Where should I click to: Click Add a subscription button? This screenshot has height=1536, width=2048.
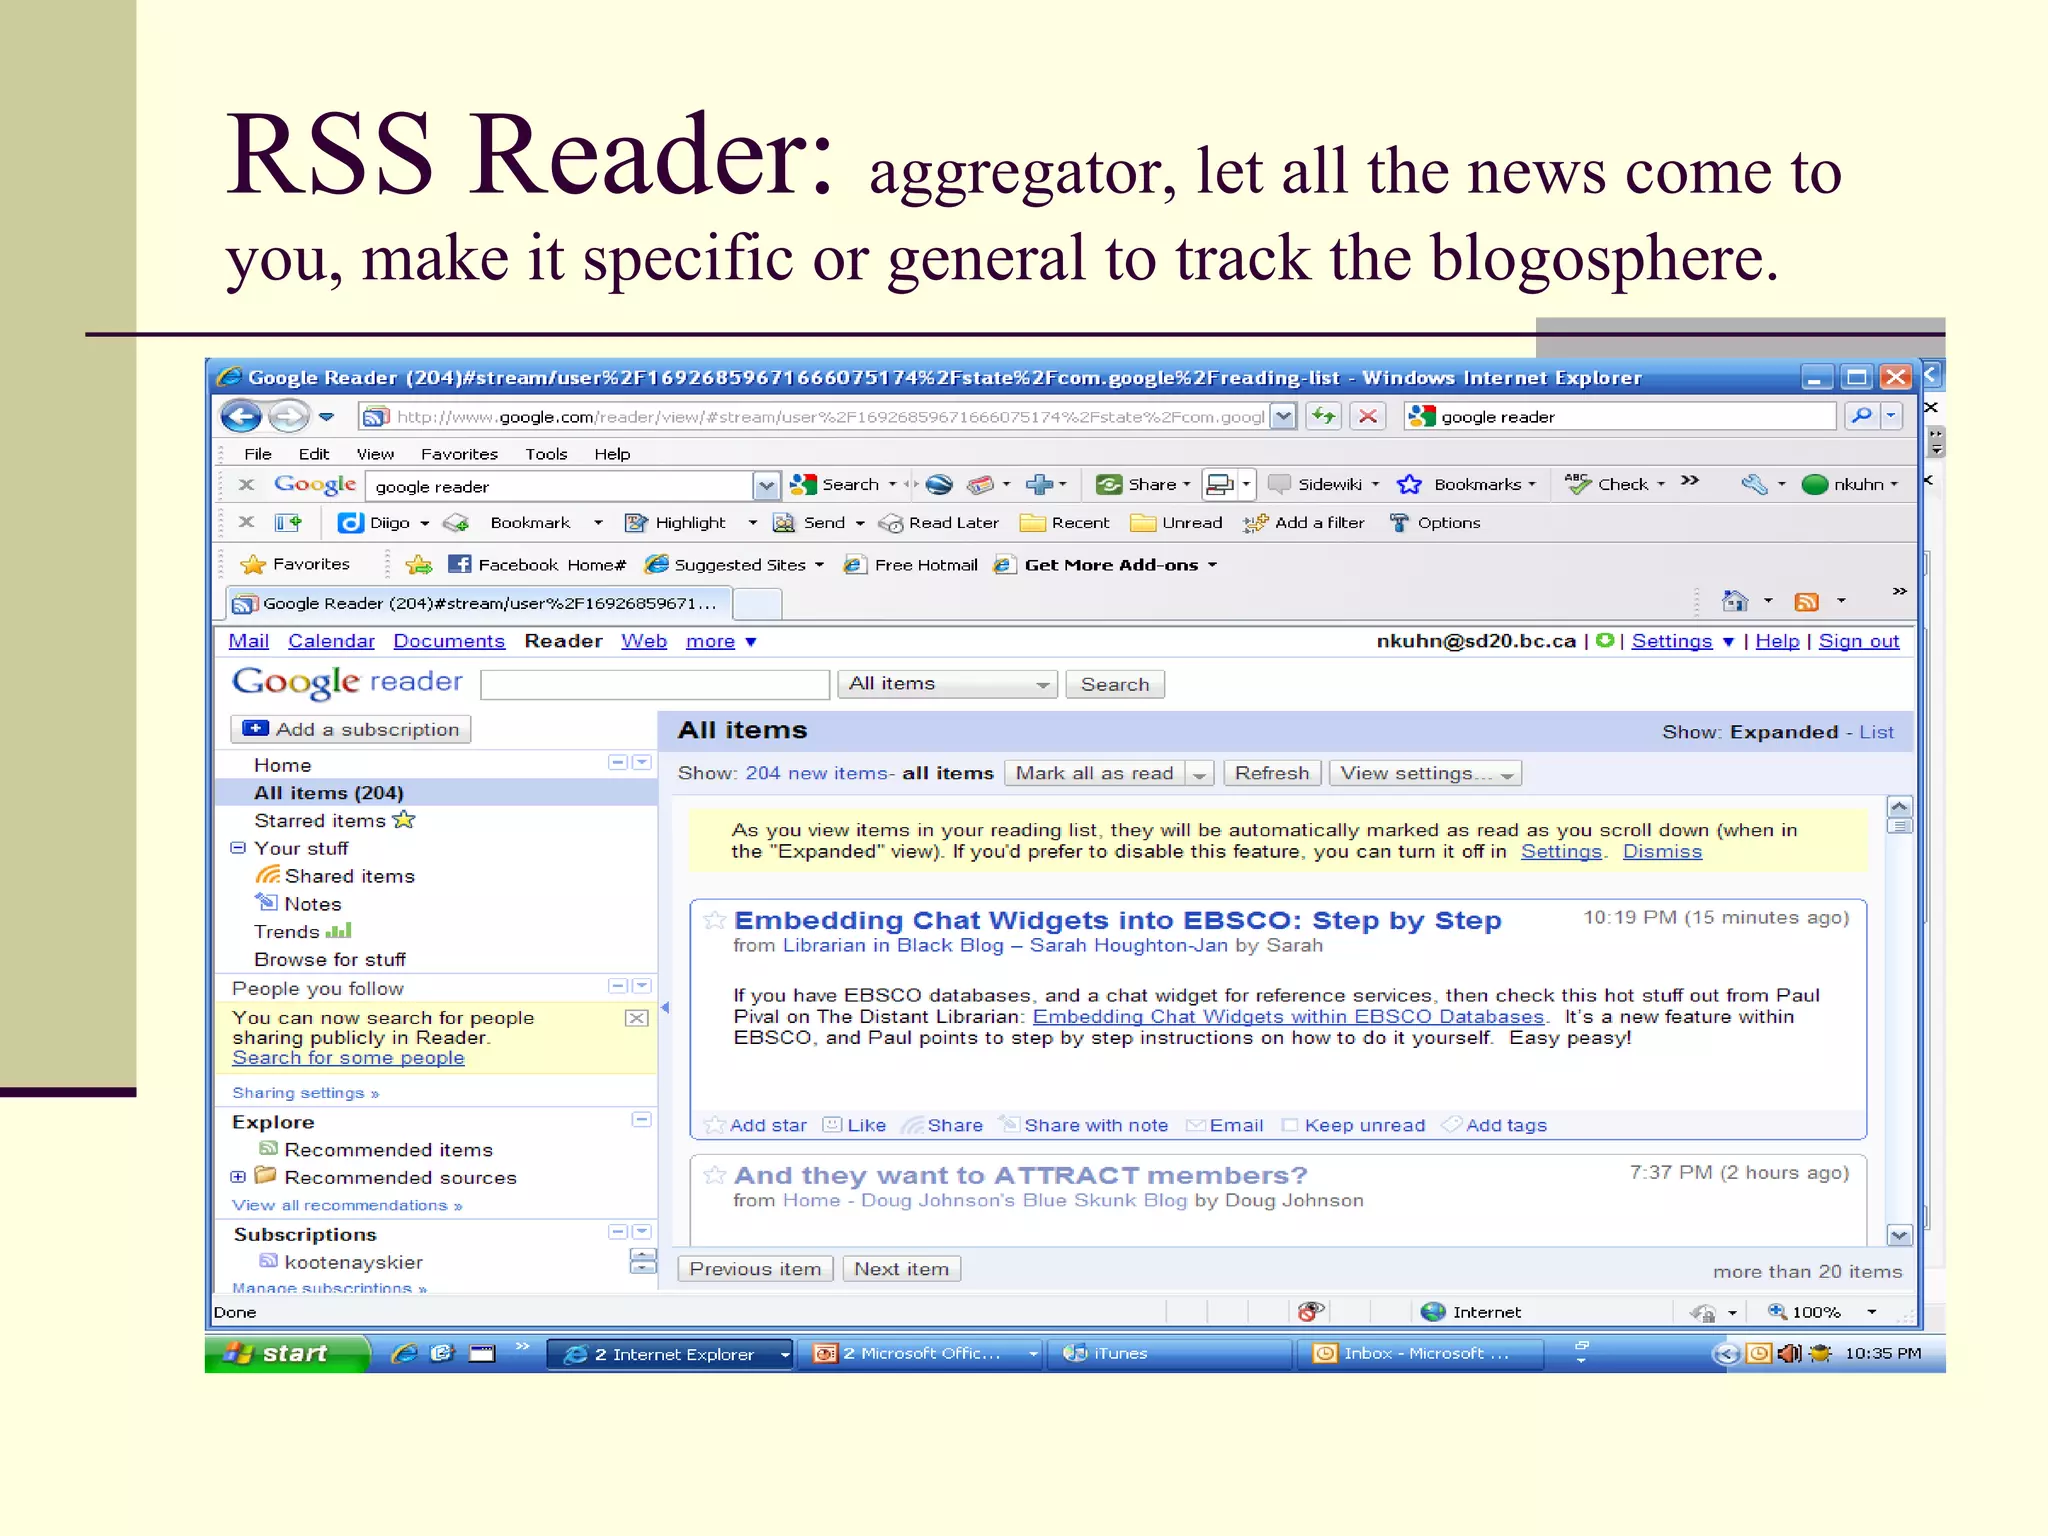(x=351, y=730)
